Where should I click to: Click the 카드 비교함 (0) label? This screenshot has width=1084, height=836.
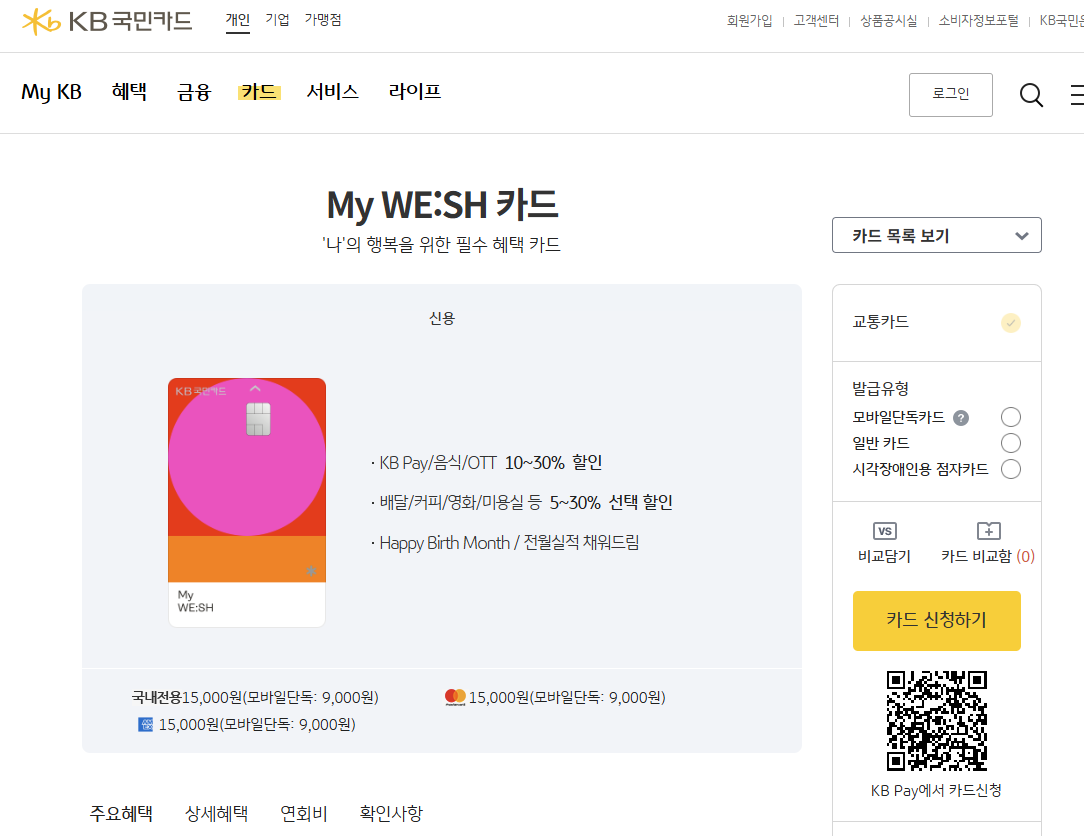pyautogui.click(x=988, y=557)
